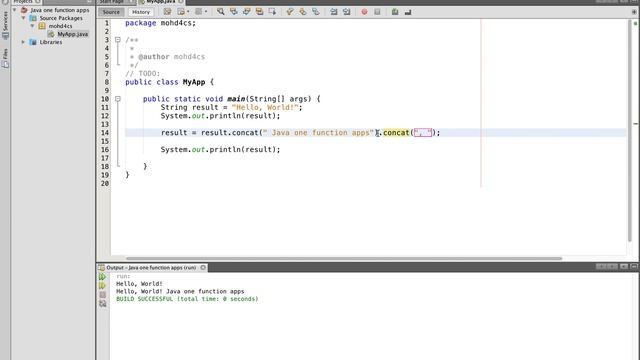
Task: Click the Back navigation icon in editor toolbar
Action: (180, 12)
